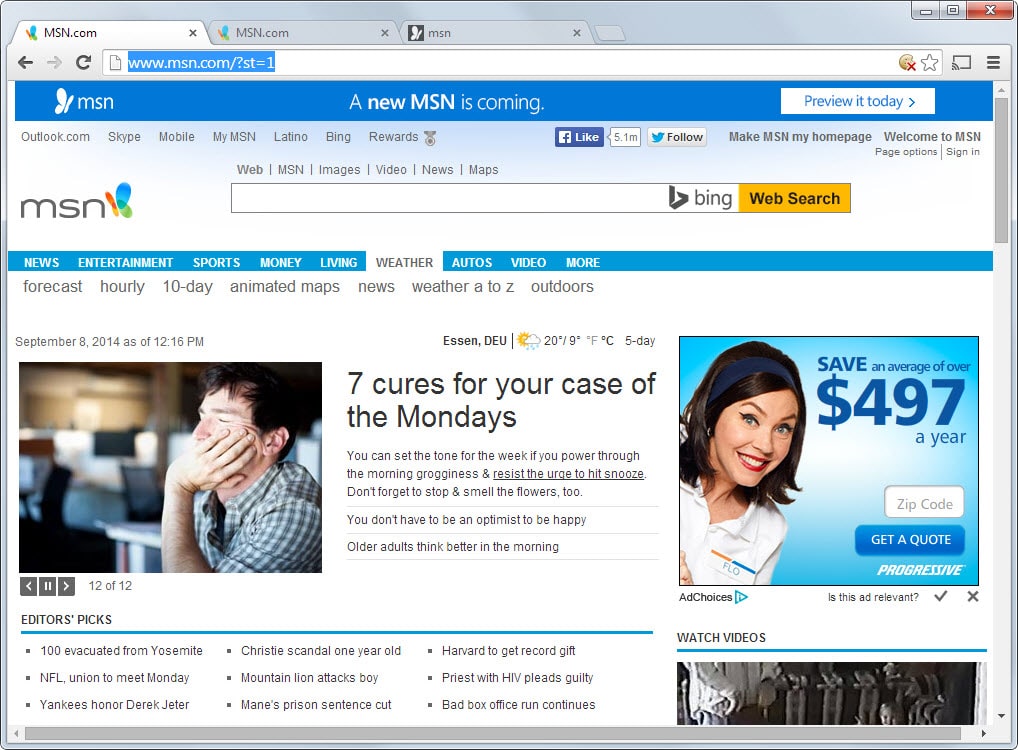Mark the ad as relevant with the checkmark
The image size is (1018, 750).
941,596
